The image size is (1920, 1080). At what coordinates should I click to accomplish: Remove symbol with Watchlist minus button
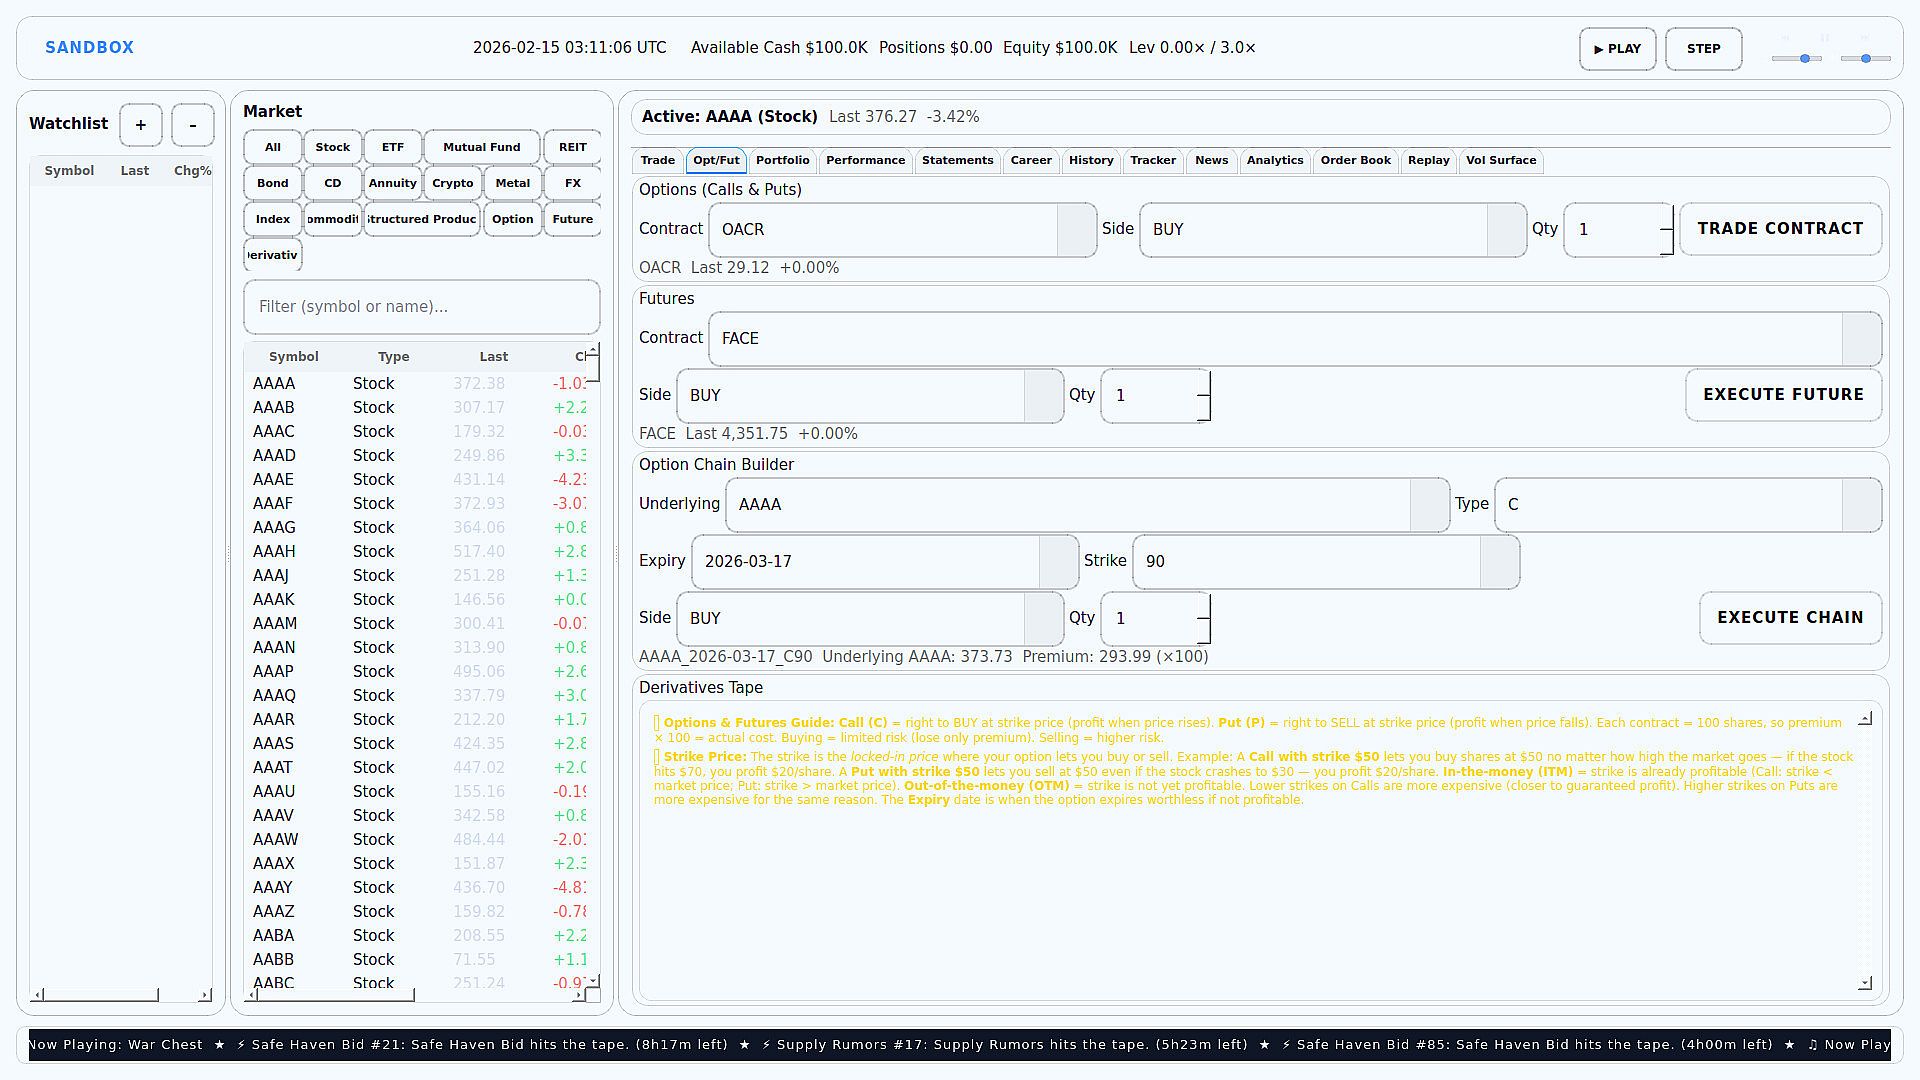pos(192,125)
